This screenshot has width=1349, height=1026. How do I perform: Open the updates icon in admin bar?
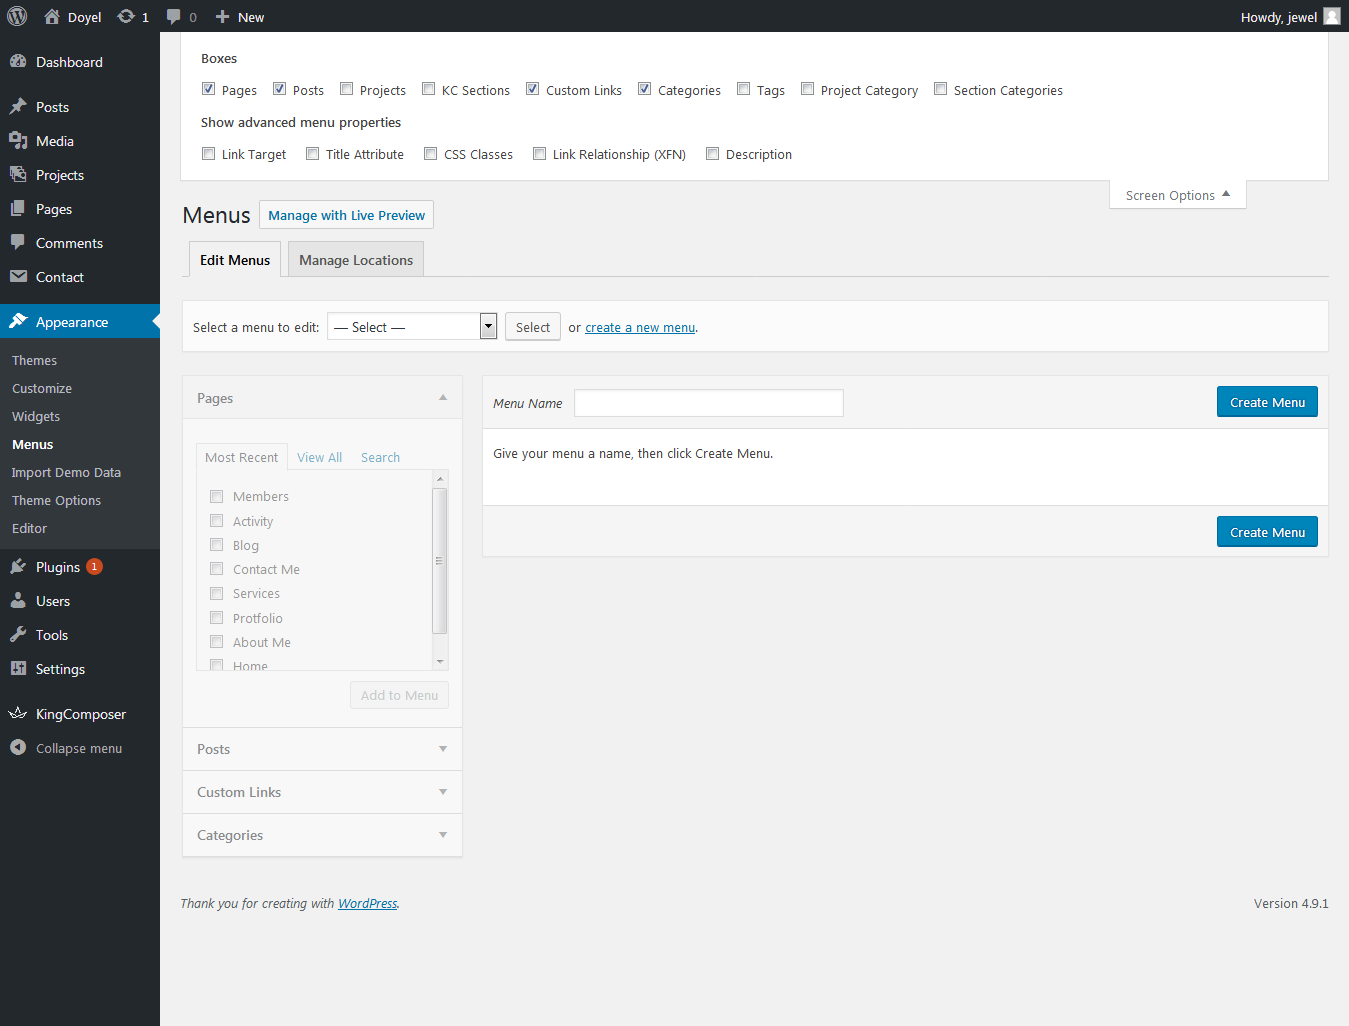coord(126,16)
